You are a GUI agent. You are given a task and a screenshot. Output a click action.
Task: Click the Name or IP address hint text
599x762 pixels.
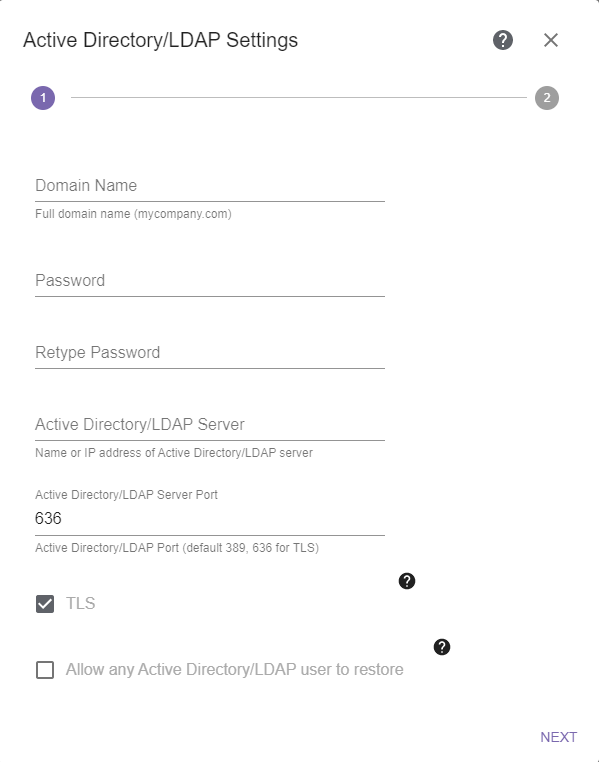[174, 452]
